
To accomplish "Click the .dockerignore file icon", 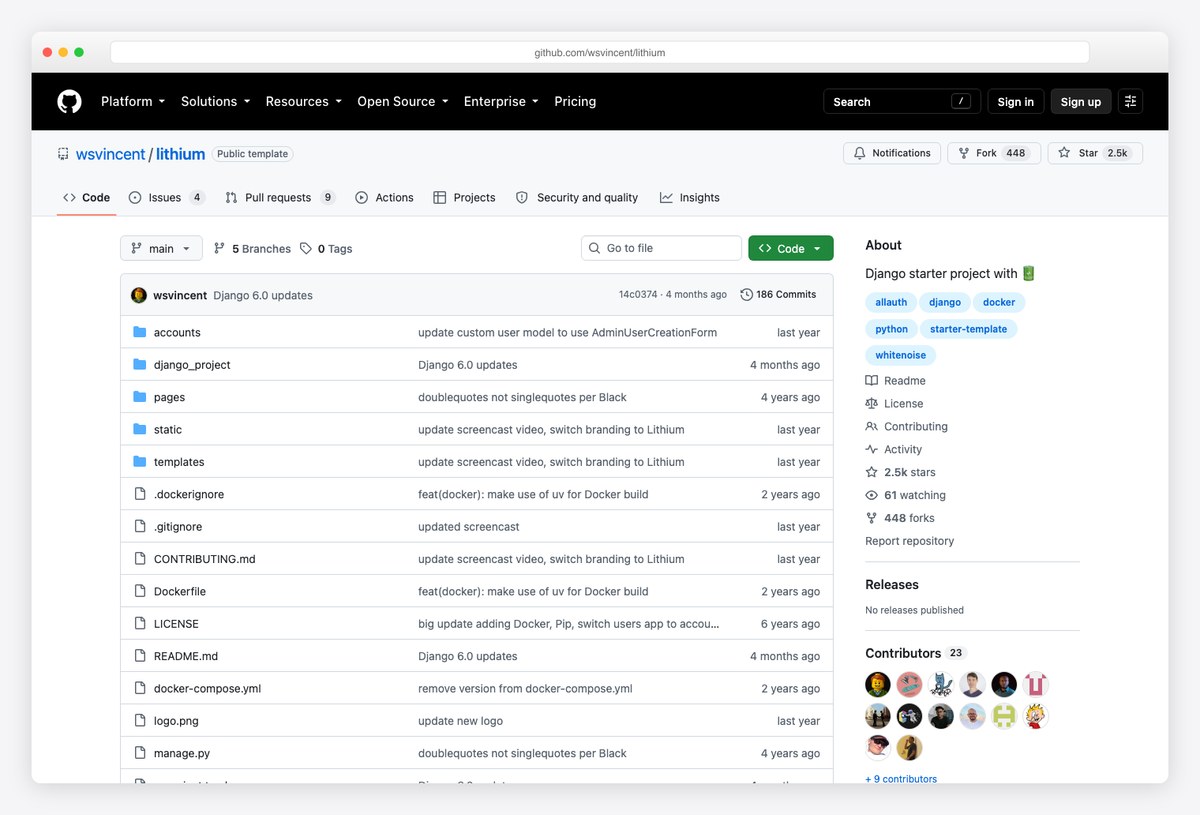I will click(140, 494).
